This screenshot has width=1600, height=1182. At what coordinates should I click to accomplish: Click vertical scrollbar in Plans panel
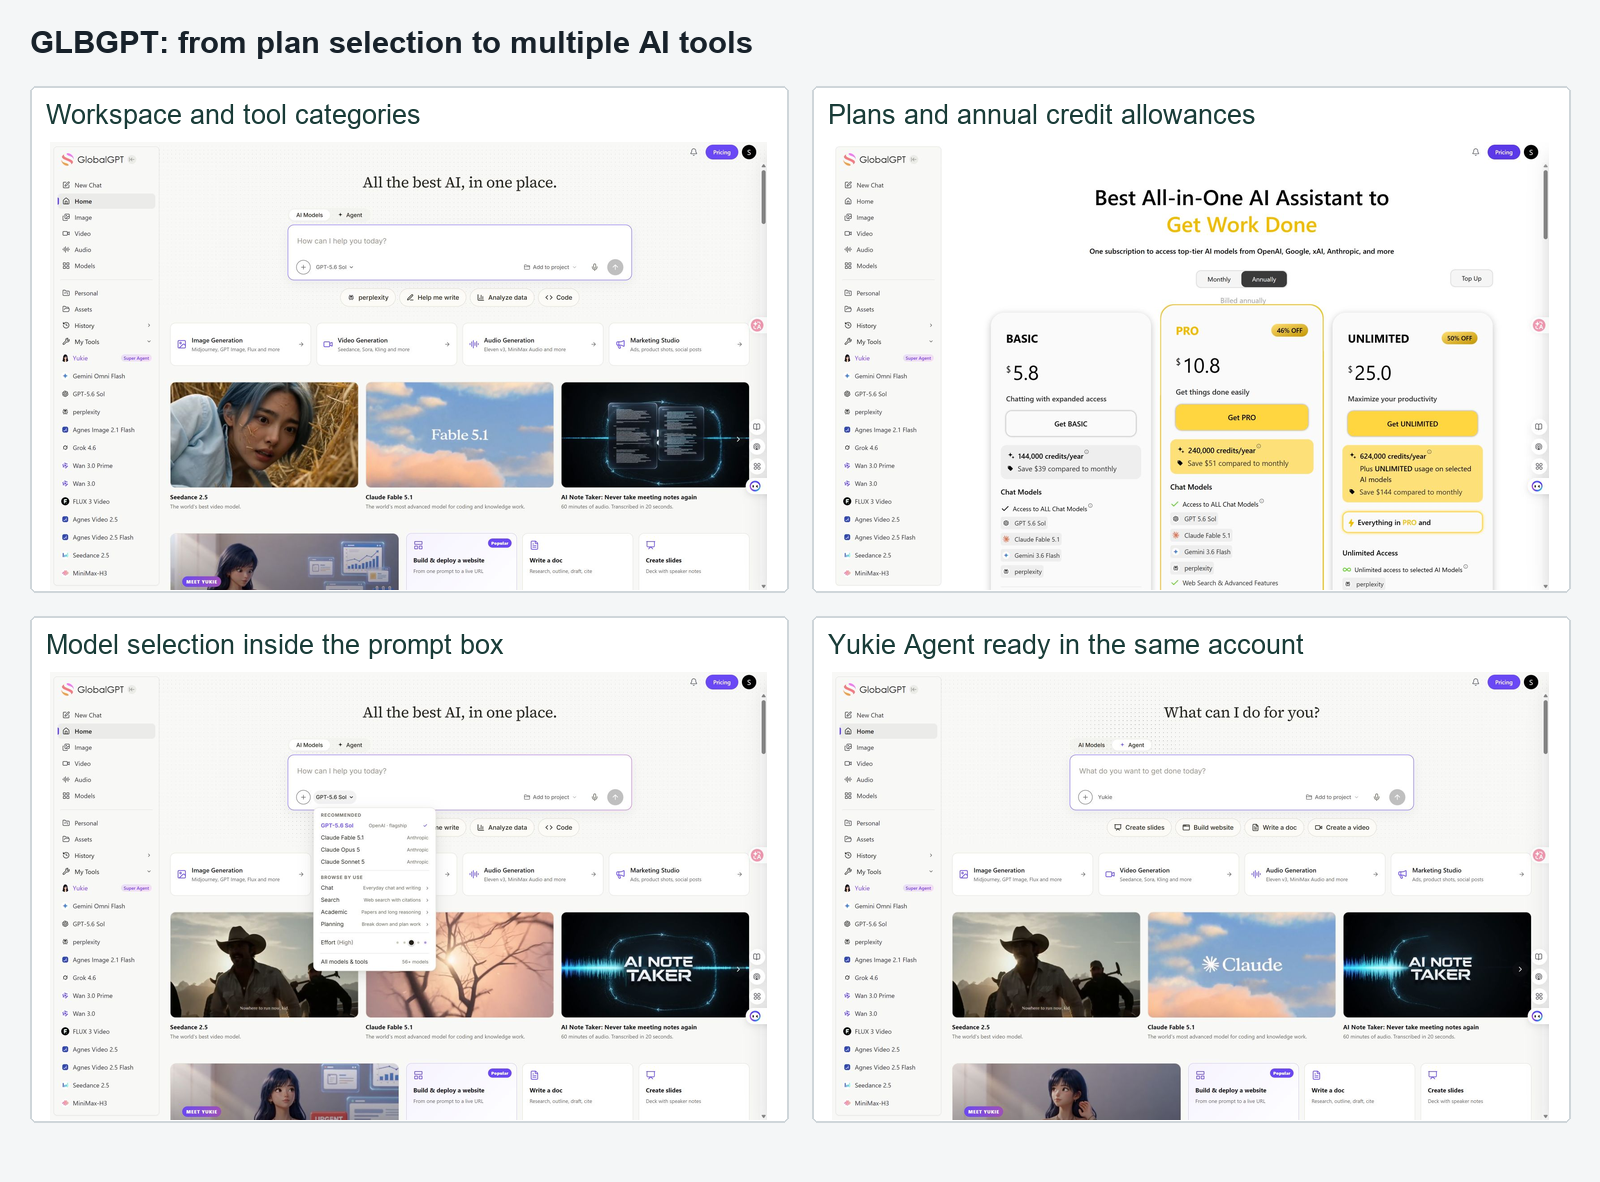coord(1545,205)
